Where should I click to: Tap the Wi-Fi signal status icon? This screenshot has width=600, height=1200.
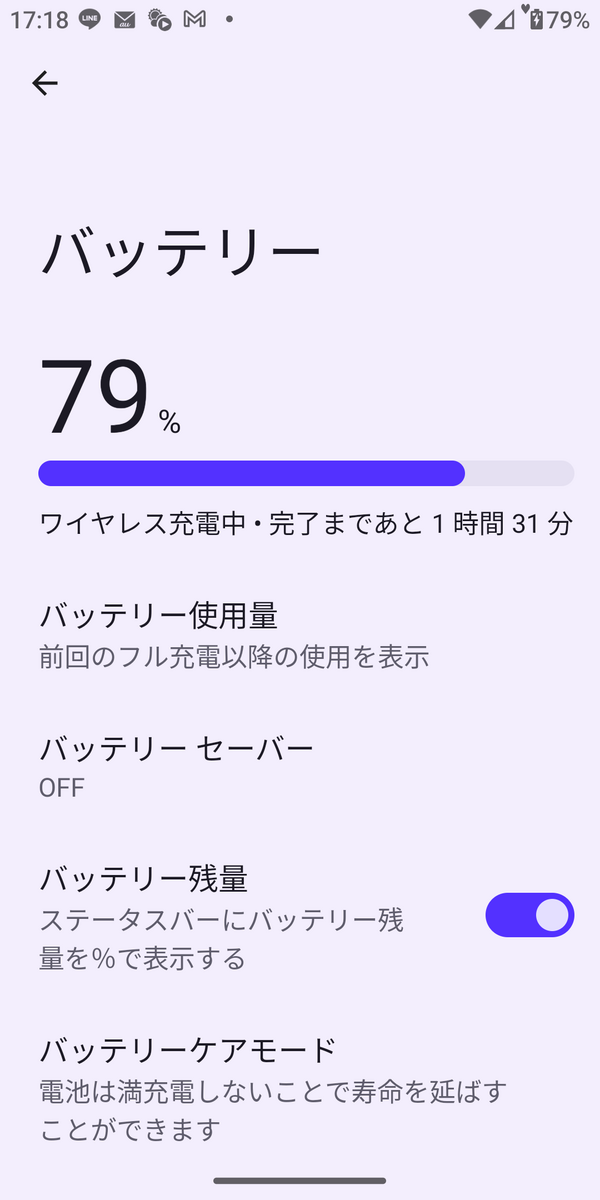[481, 19]
